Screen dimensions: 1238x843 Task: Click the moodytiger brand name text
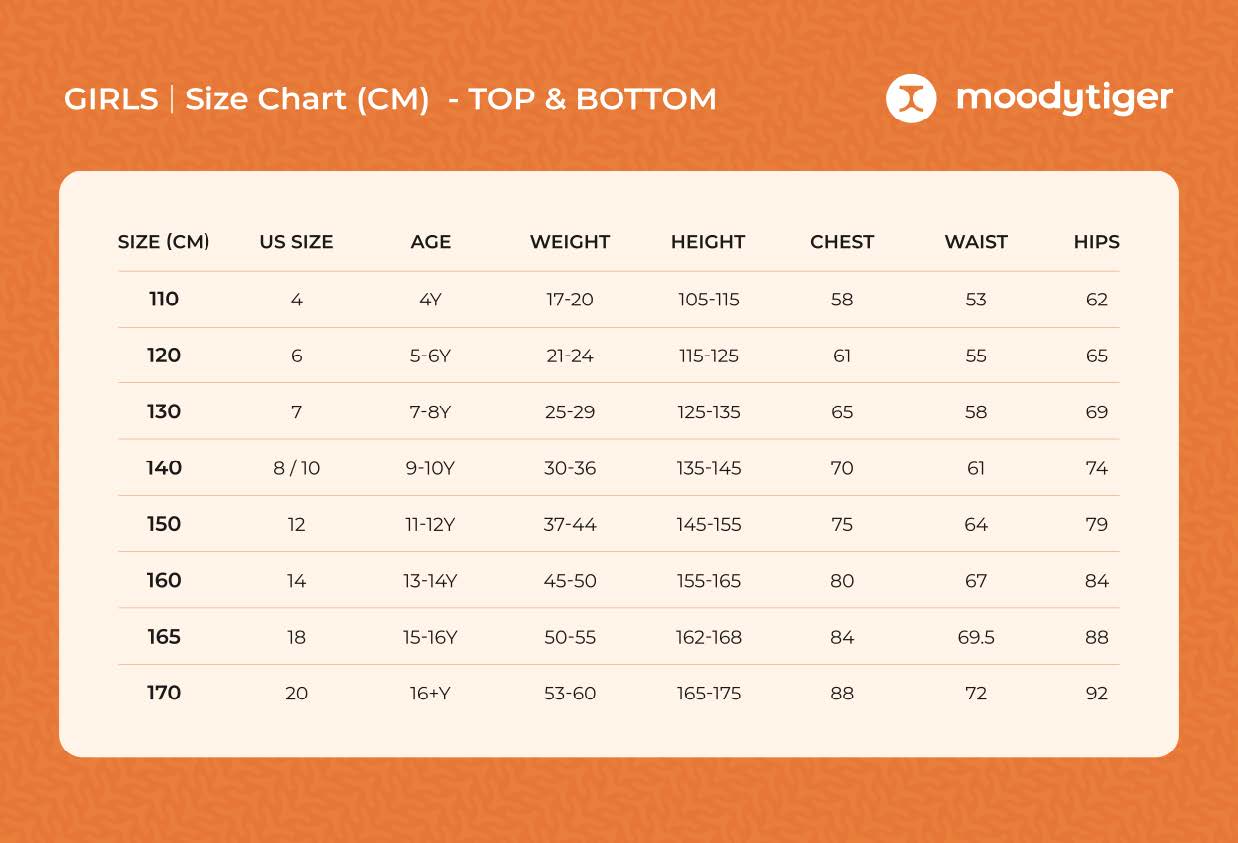1064,98
